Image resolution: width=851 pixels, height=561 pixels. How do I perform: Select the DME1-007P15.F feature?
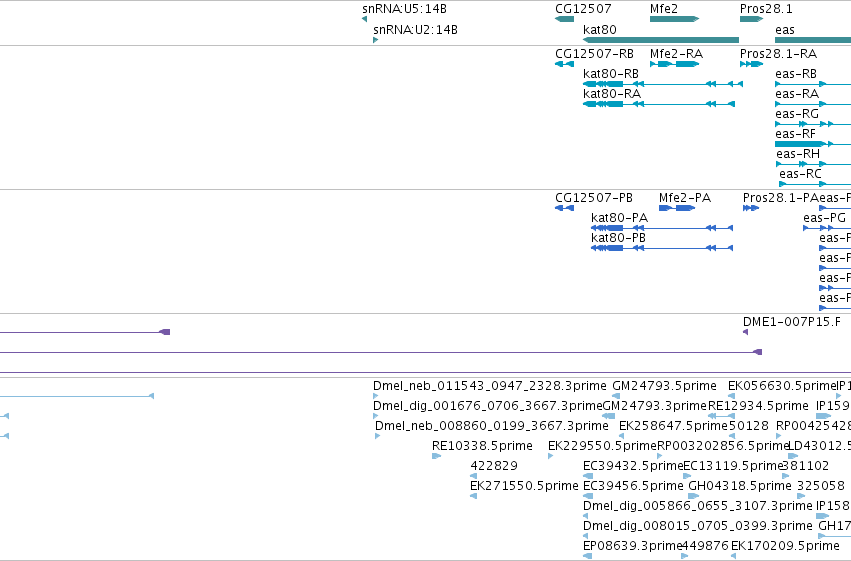(746, 332)
